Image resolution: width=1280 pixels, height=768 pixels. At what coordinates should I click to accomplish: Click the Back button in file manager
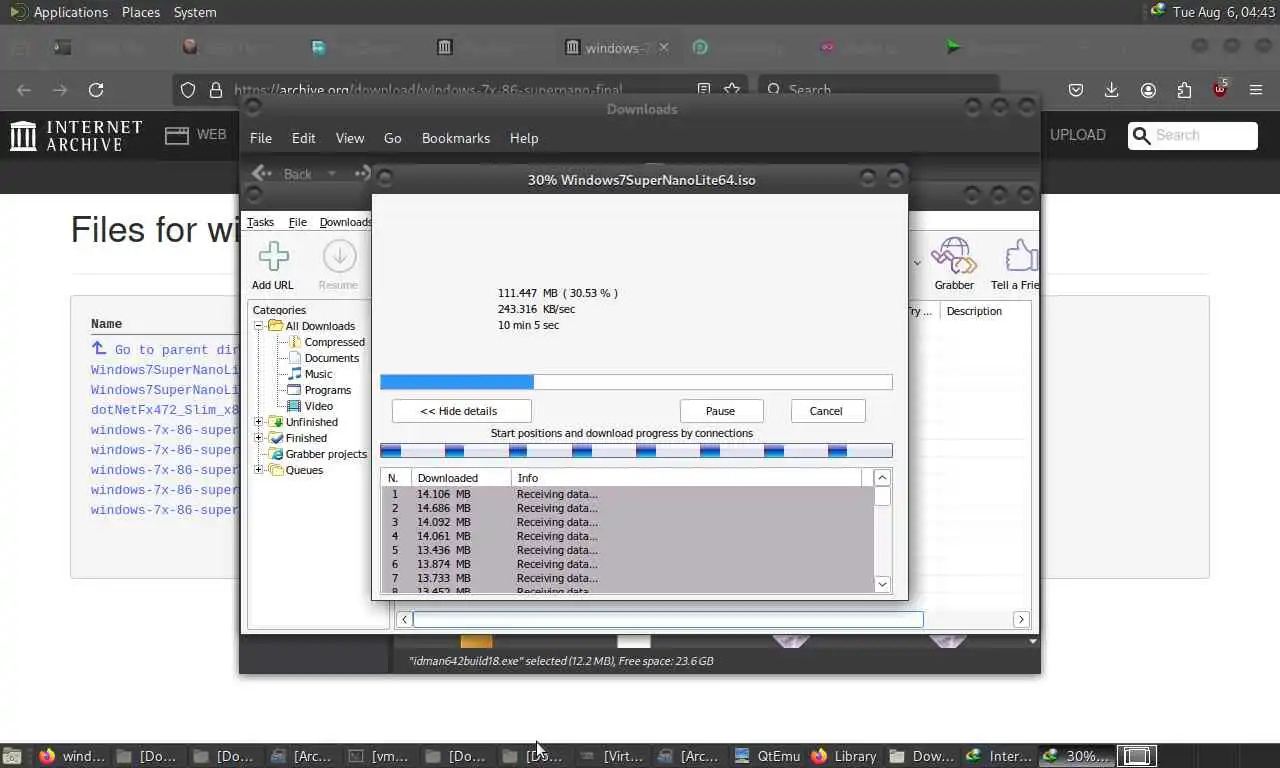pyautogui.click(x=283, y=174)
